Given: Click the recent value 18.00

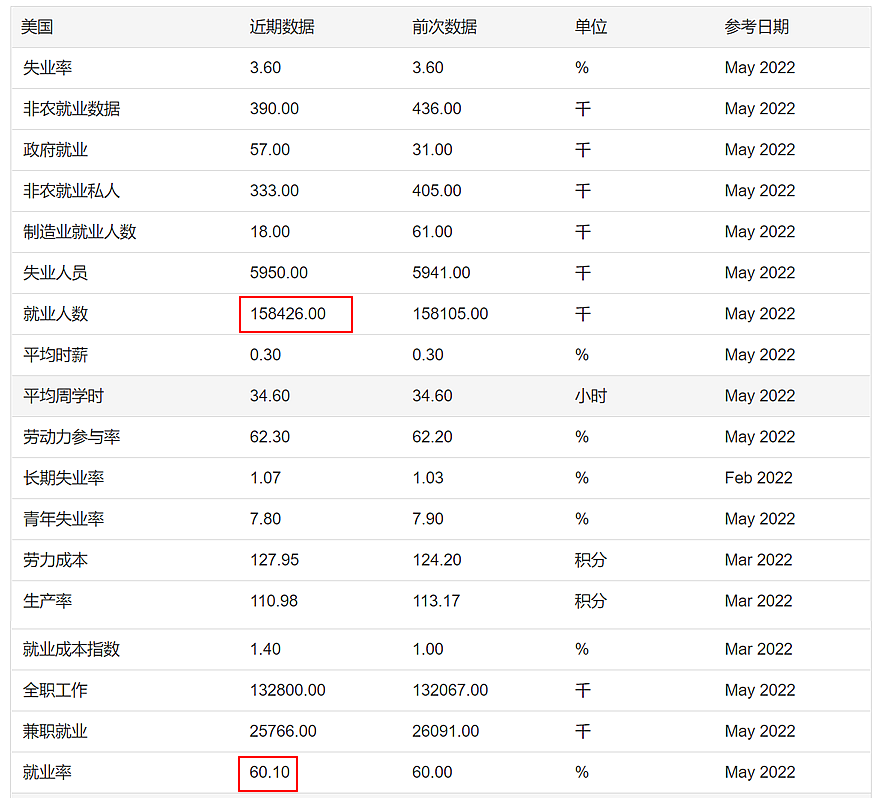Looking at the screenshot, I should tap(270, 232).
